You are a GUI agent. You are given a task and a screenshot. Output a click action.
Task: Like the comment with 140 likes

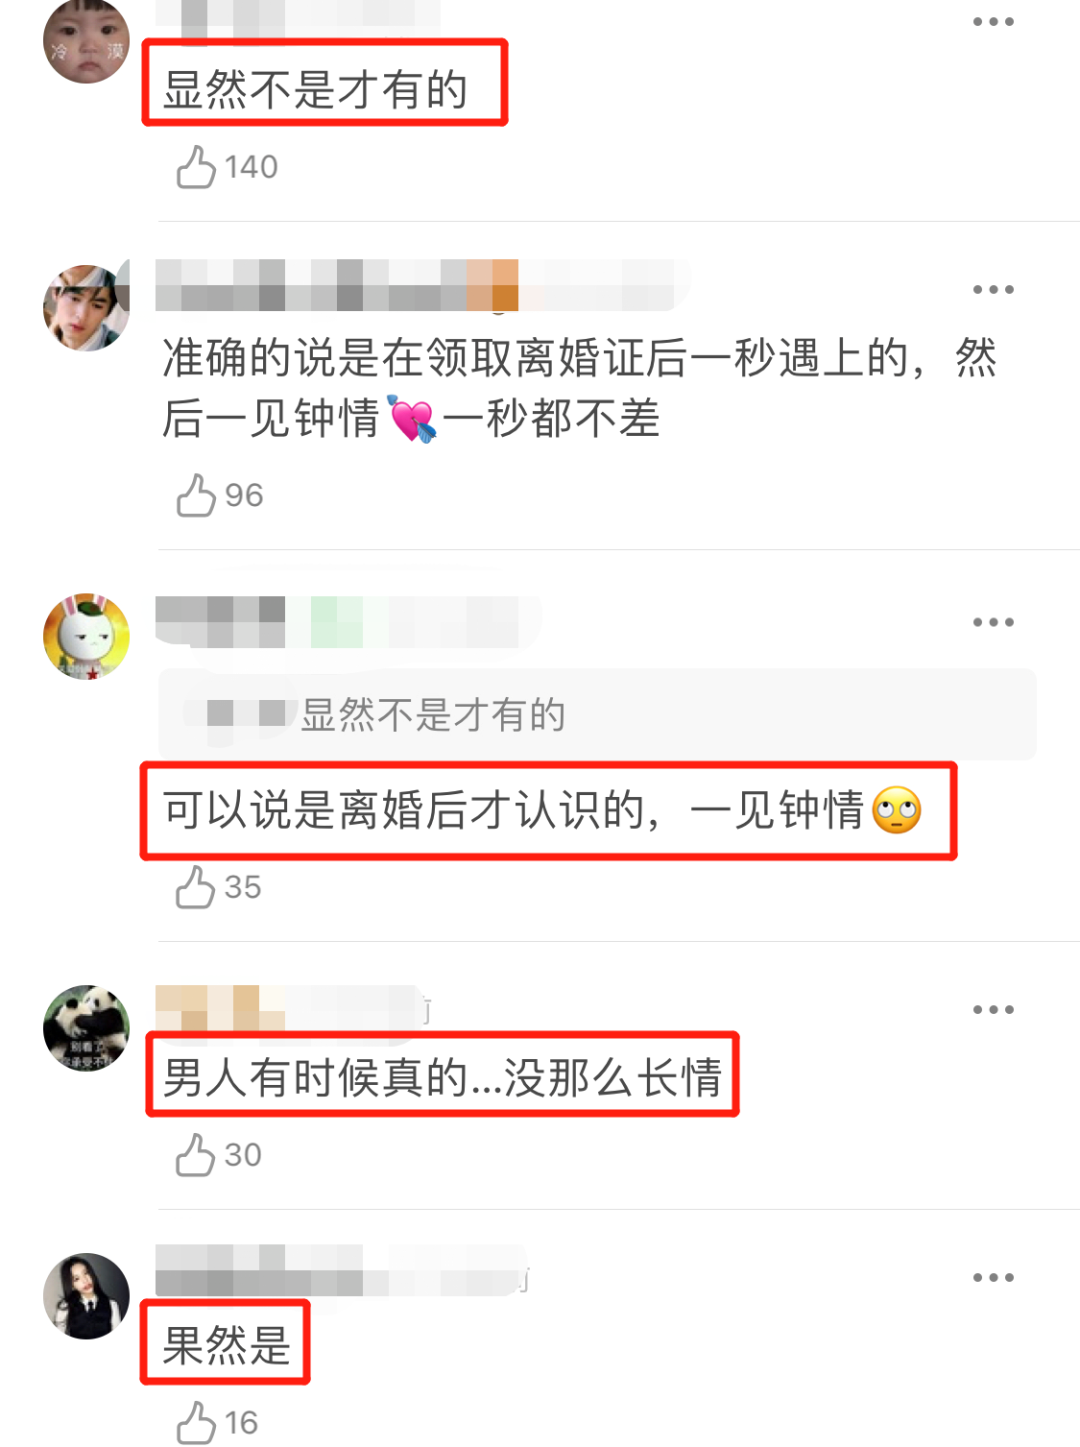point(196,167)
